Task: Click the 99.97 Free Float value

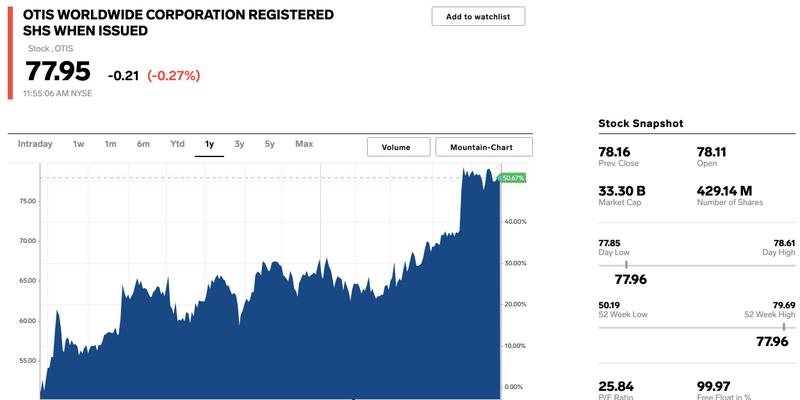Action: [x=713, y=386]
